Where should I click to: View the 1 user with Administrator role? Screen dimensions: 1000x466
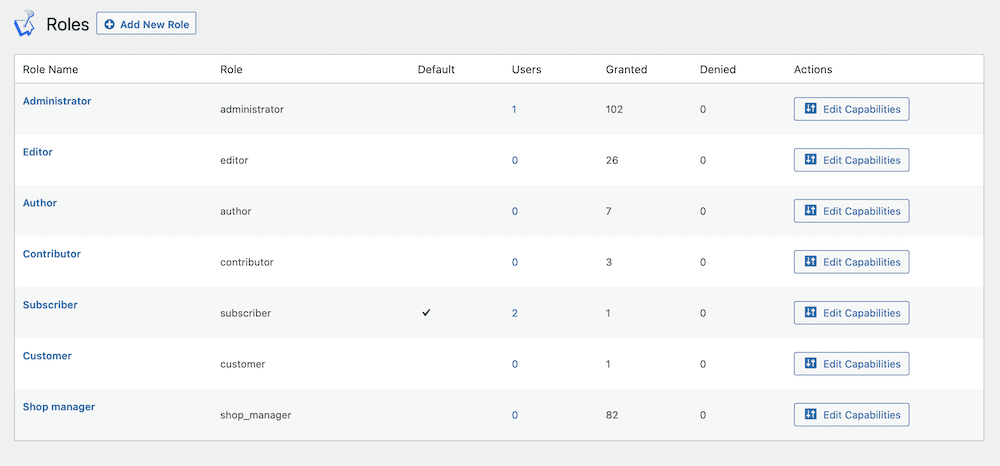pyautogui.click(x=514, y=109)
